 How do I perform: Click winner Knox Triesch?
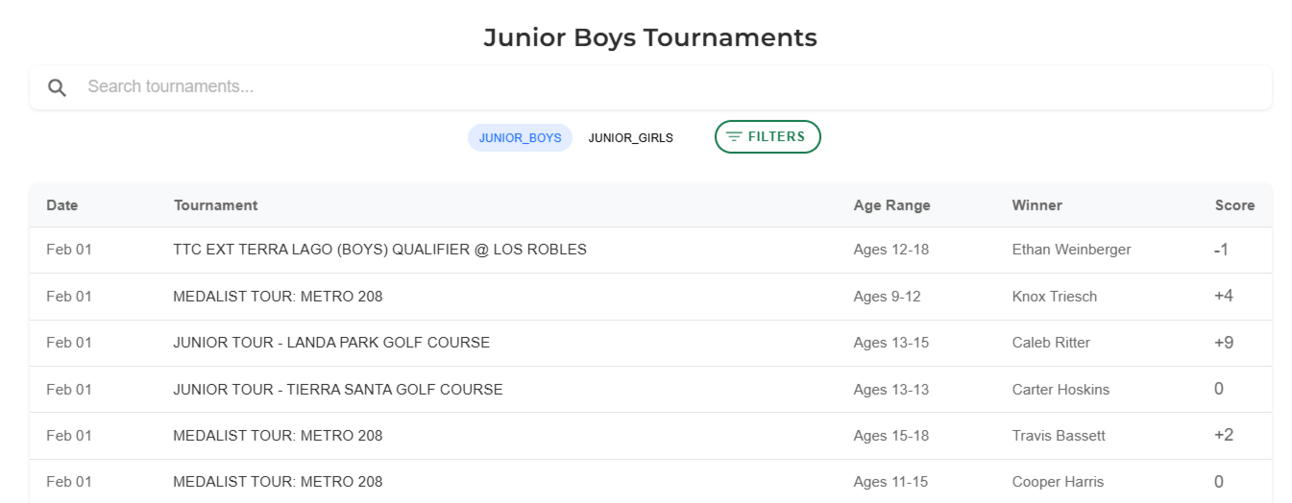(1054, 296)
